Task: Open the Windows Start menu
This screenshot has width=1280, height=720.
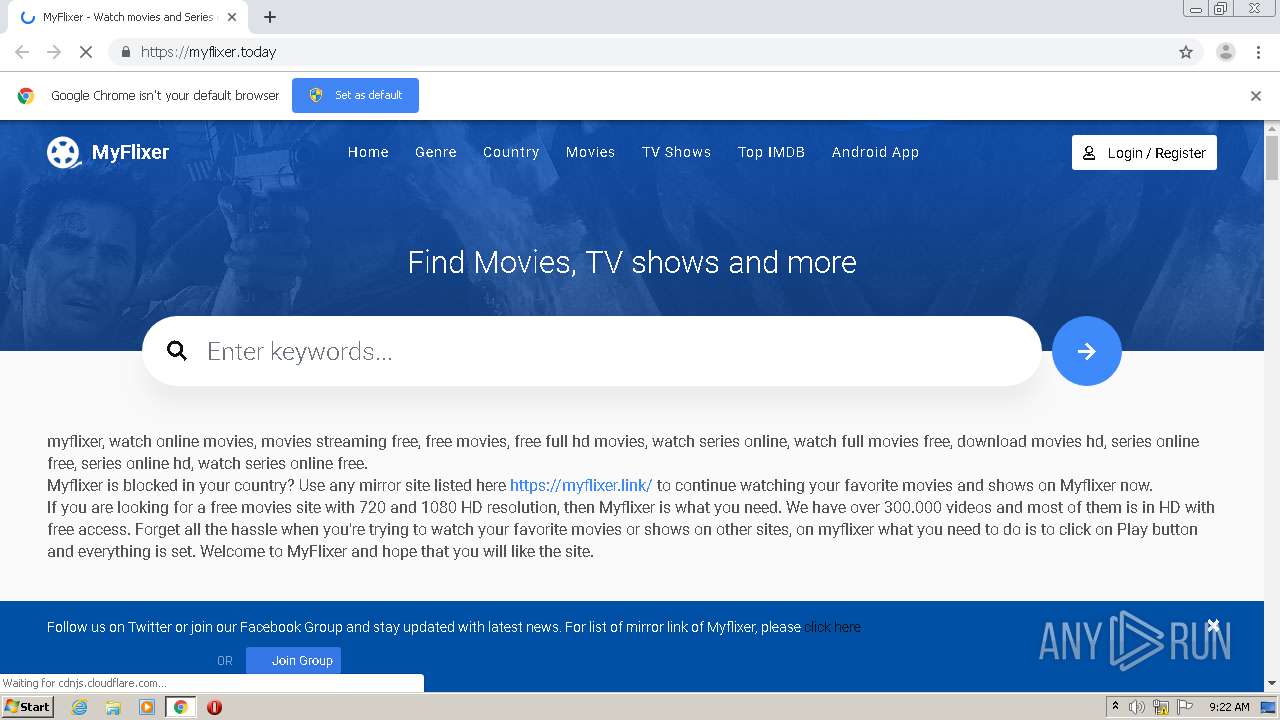Action: tap(28, 706)
